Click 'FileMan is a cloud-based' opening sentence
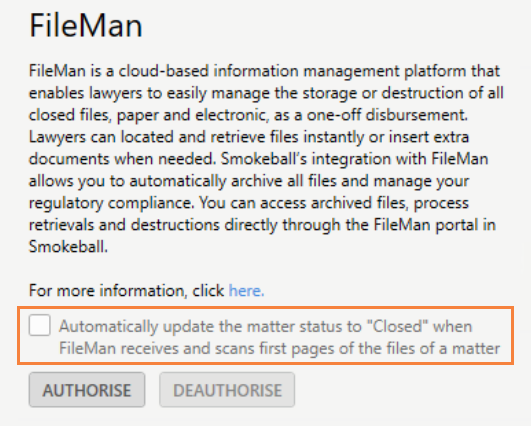 pyautogui.click(x=119, y=71)
